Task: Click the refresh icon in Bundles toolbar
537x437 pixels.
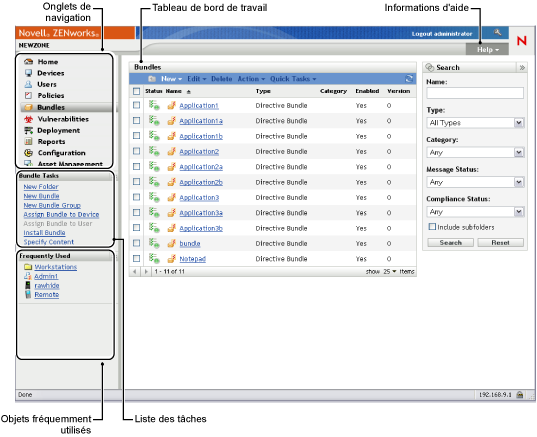Action: pos(409,79)
